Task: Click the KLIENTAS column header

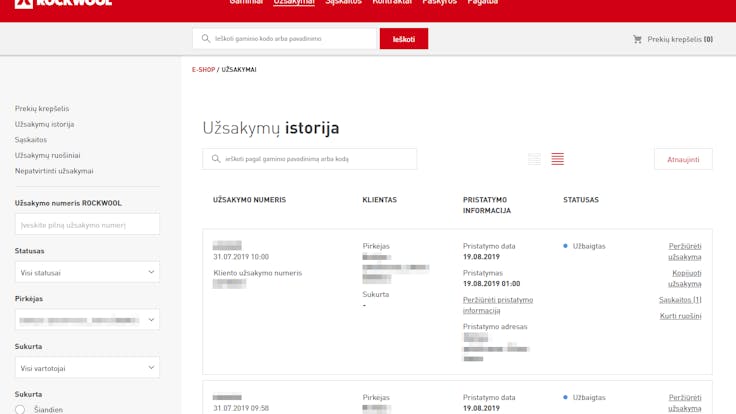Action: pos(379,200)
